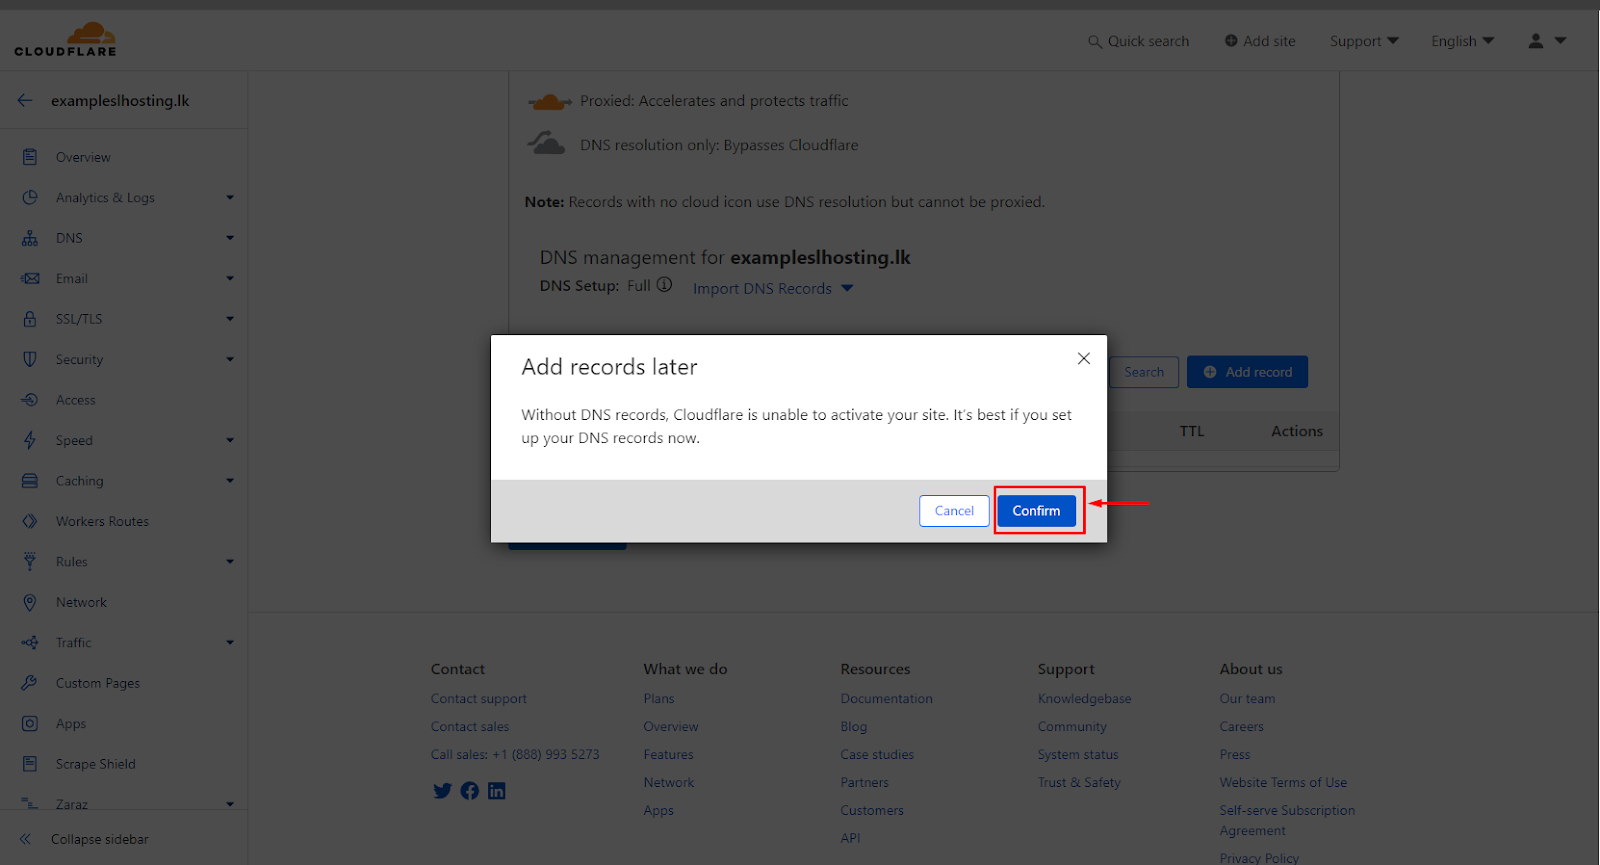The image size is (1600, 865).
Task: Select Scrape Shield in the sidebar
Action: point(96,764)
